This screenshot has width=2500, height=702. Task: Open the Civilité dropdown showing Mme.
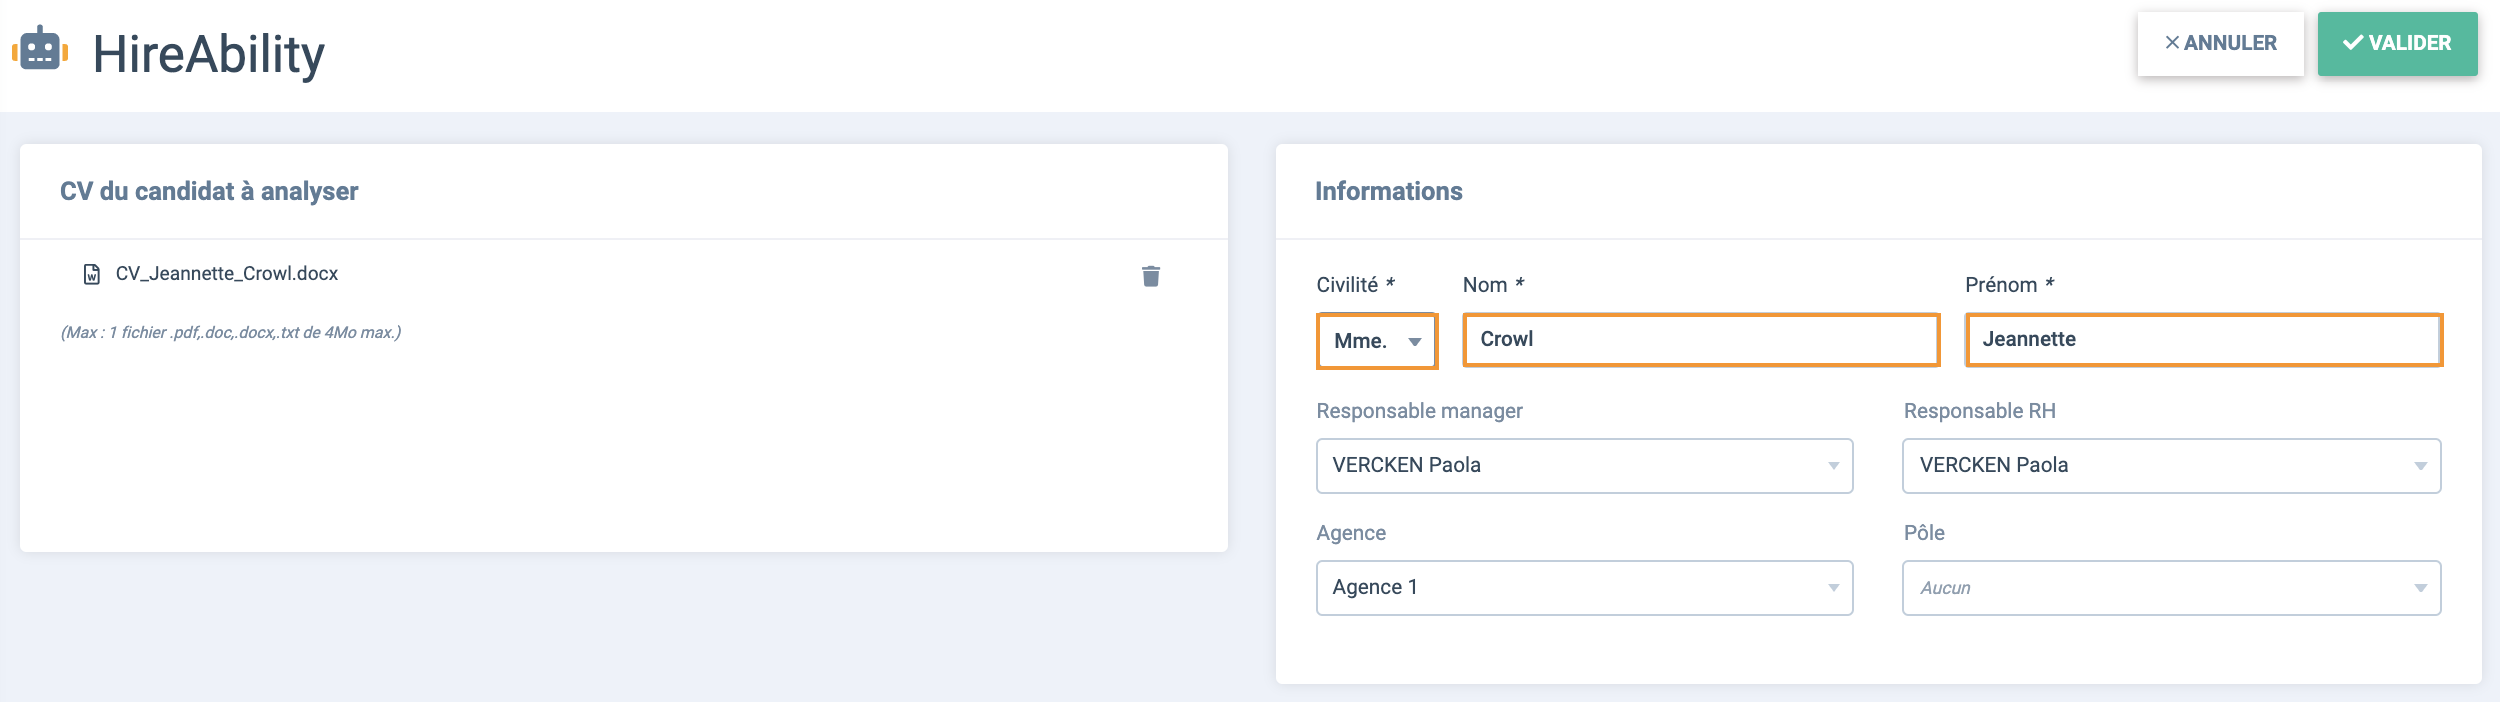[1377, 341]
